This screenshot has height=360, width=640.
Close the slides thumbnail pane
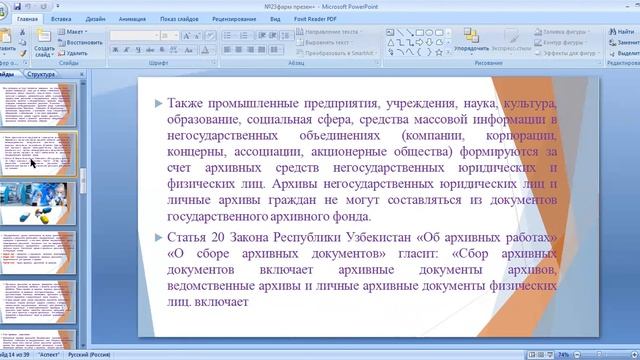(x=82, y=74)
